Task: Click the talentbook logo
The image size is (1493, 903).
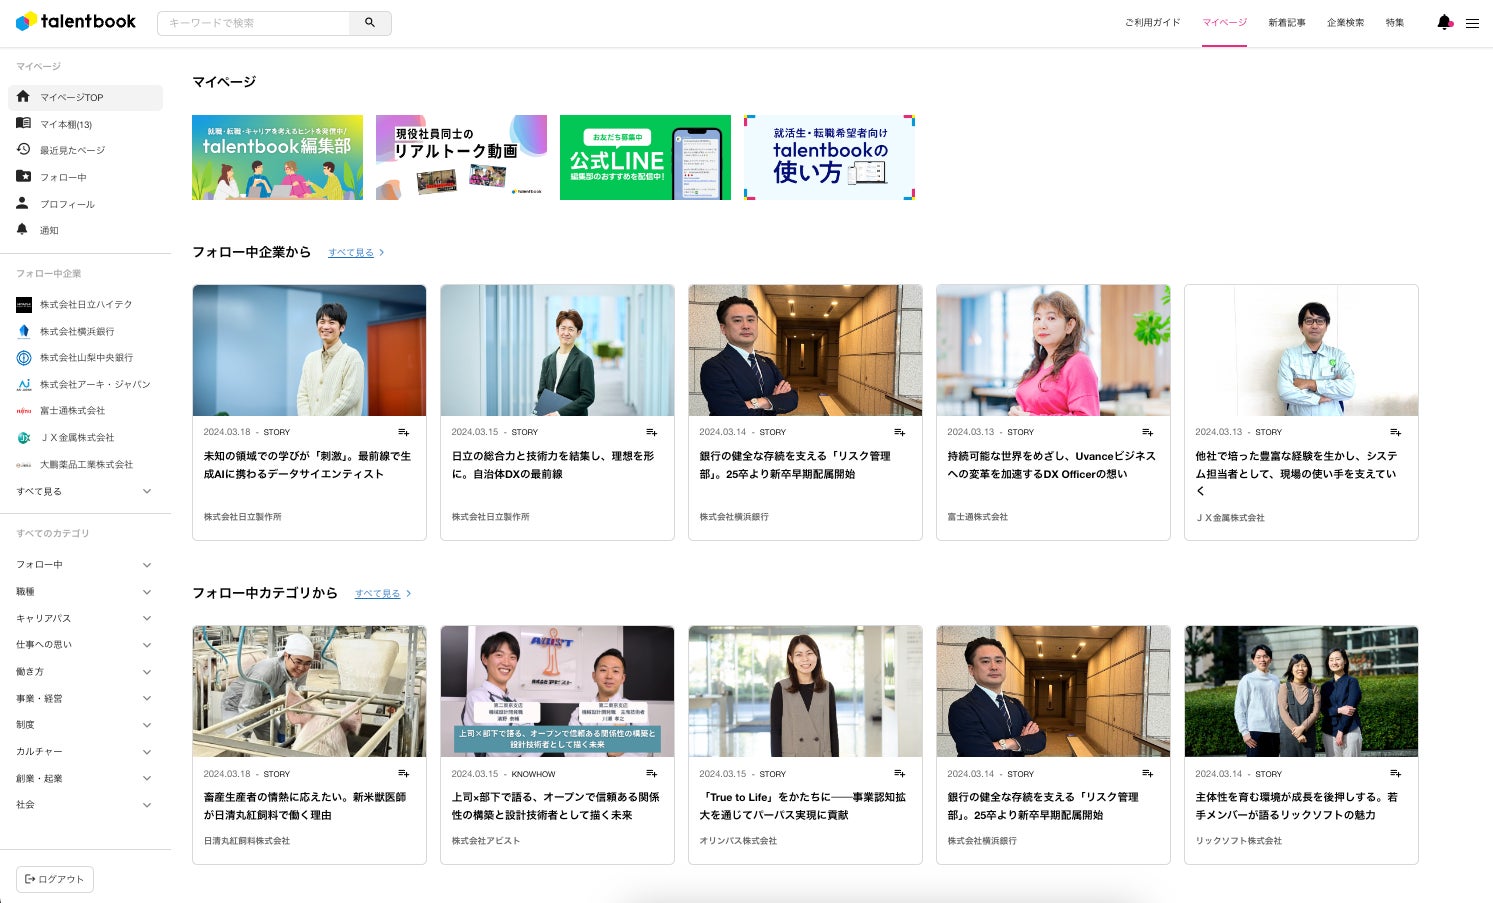Action: (76, 21)
